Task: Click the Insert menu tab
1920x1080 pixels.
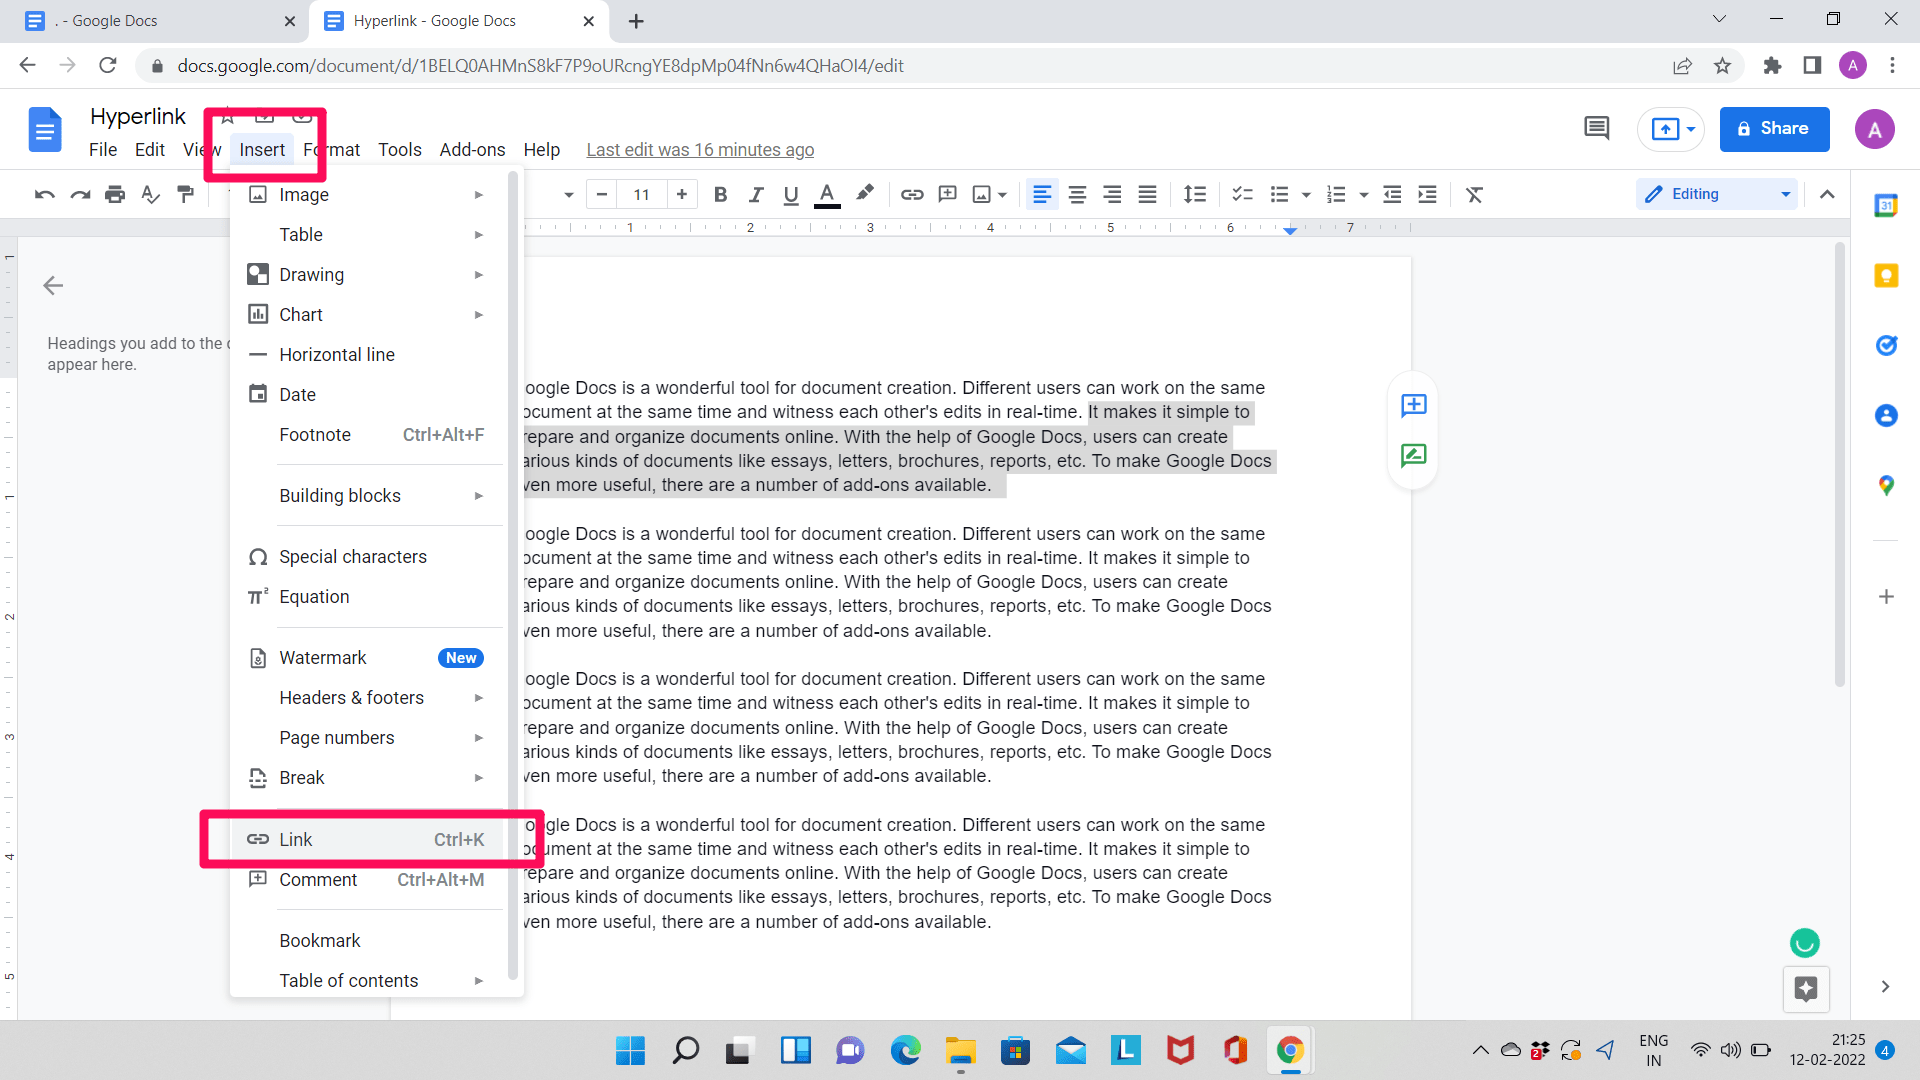Action: [262, 149]
